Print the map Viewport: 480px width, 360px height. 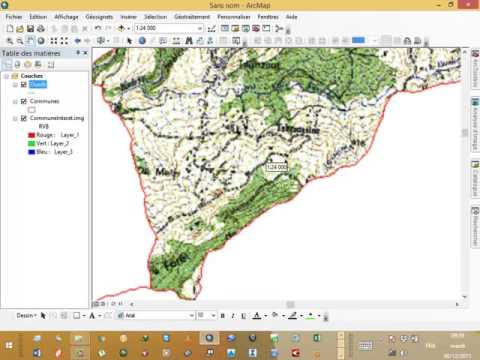pos(41,29)
